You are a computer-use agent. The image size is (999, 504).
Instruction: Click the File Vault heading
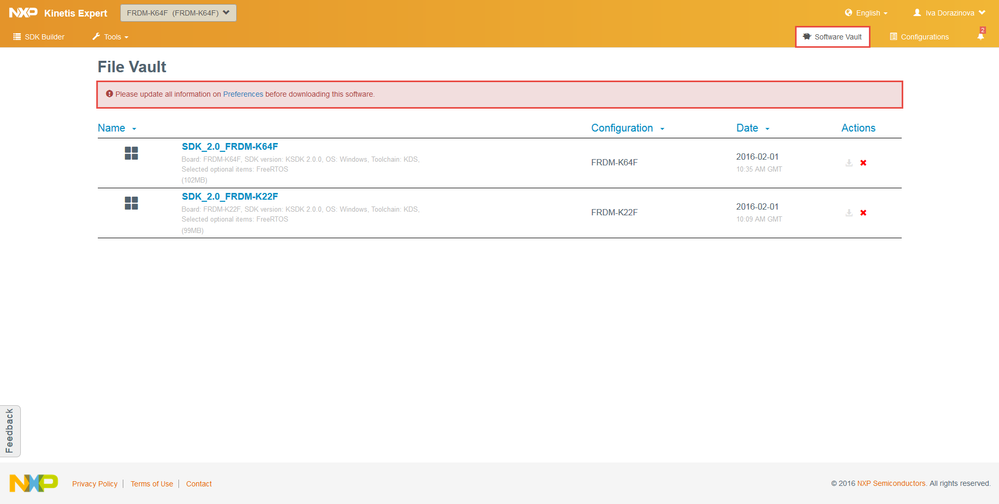(x=132, y=67)
